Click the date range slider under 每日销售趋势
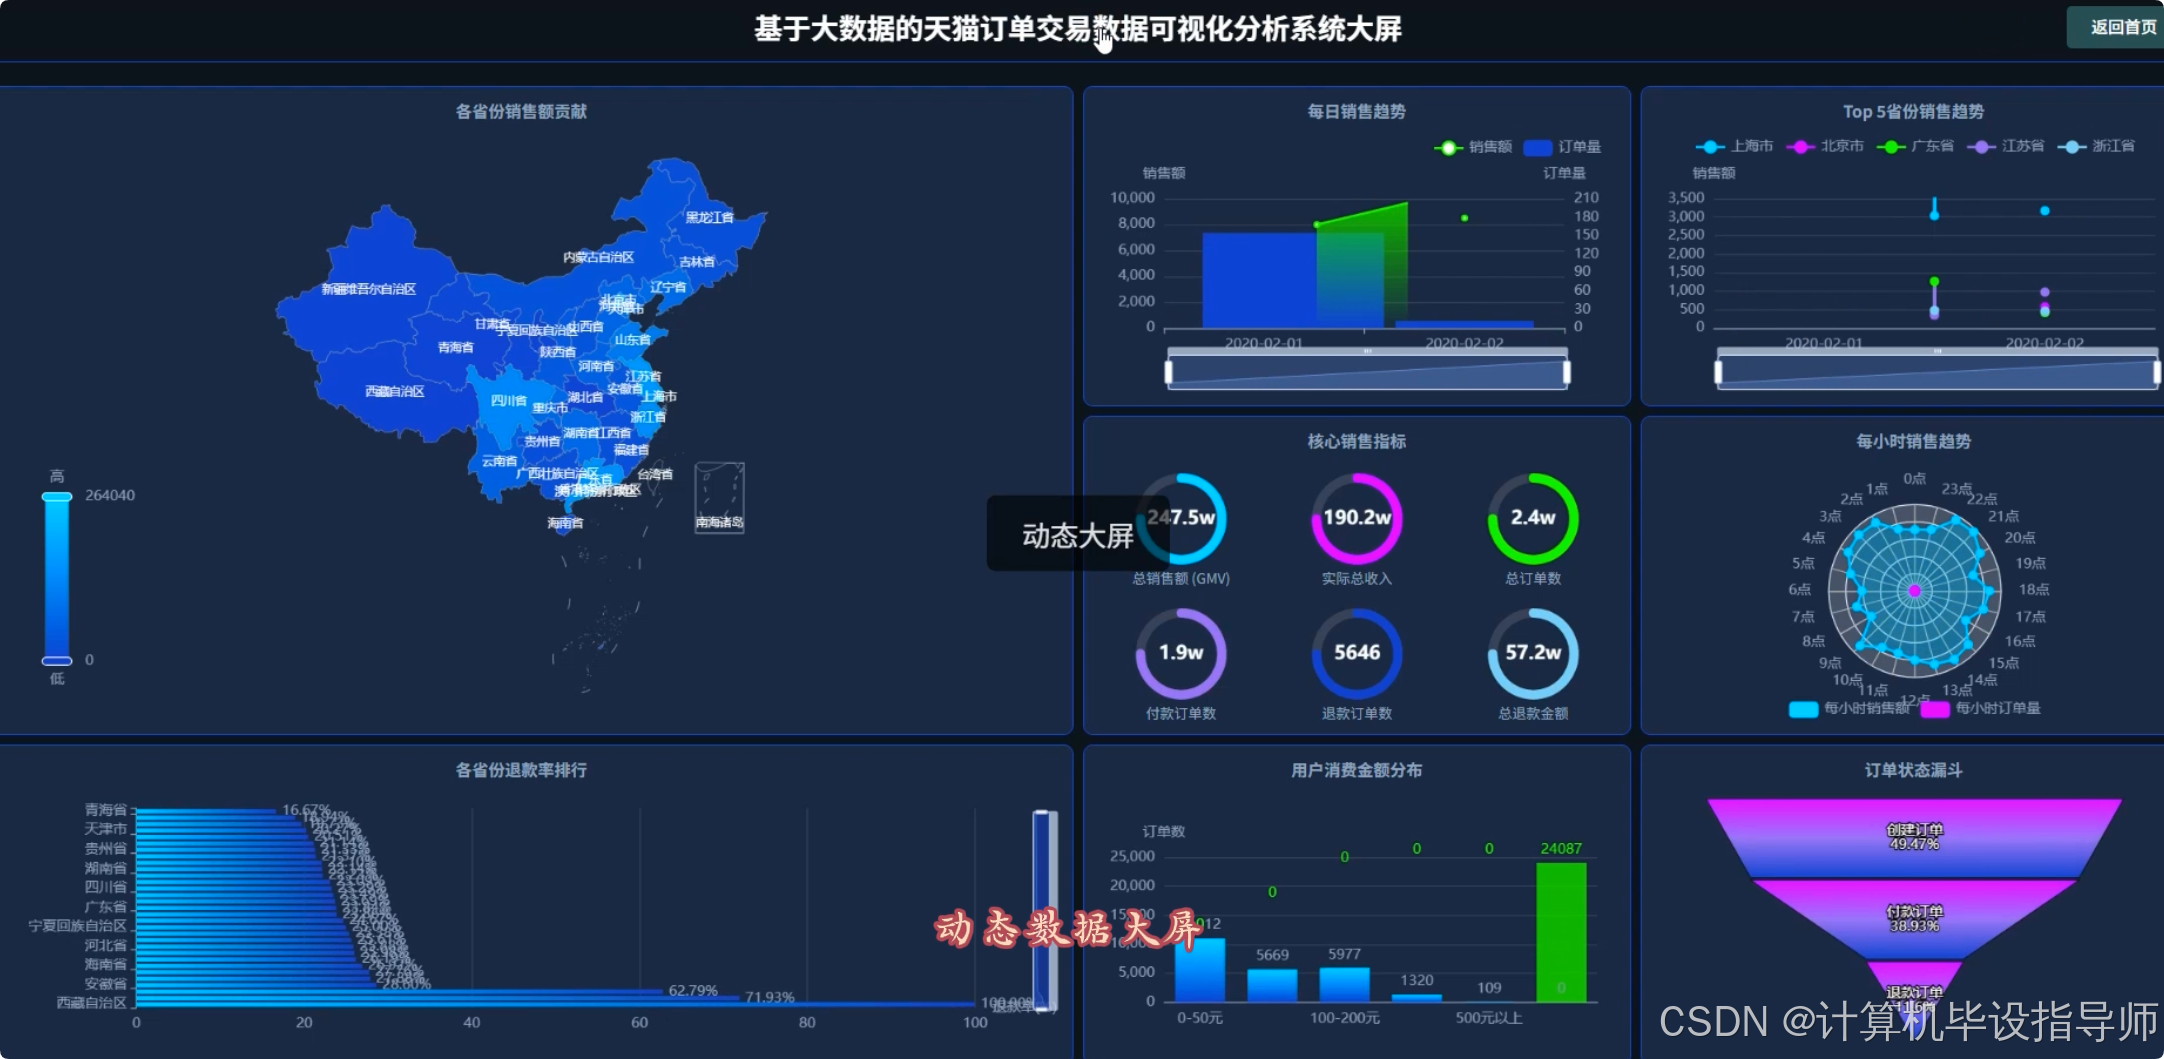Image resolution: width=2164 pixels, height=1059 pixels. (x=1366, y=368)
